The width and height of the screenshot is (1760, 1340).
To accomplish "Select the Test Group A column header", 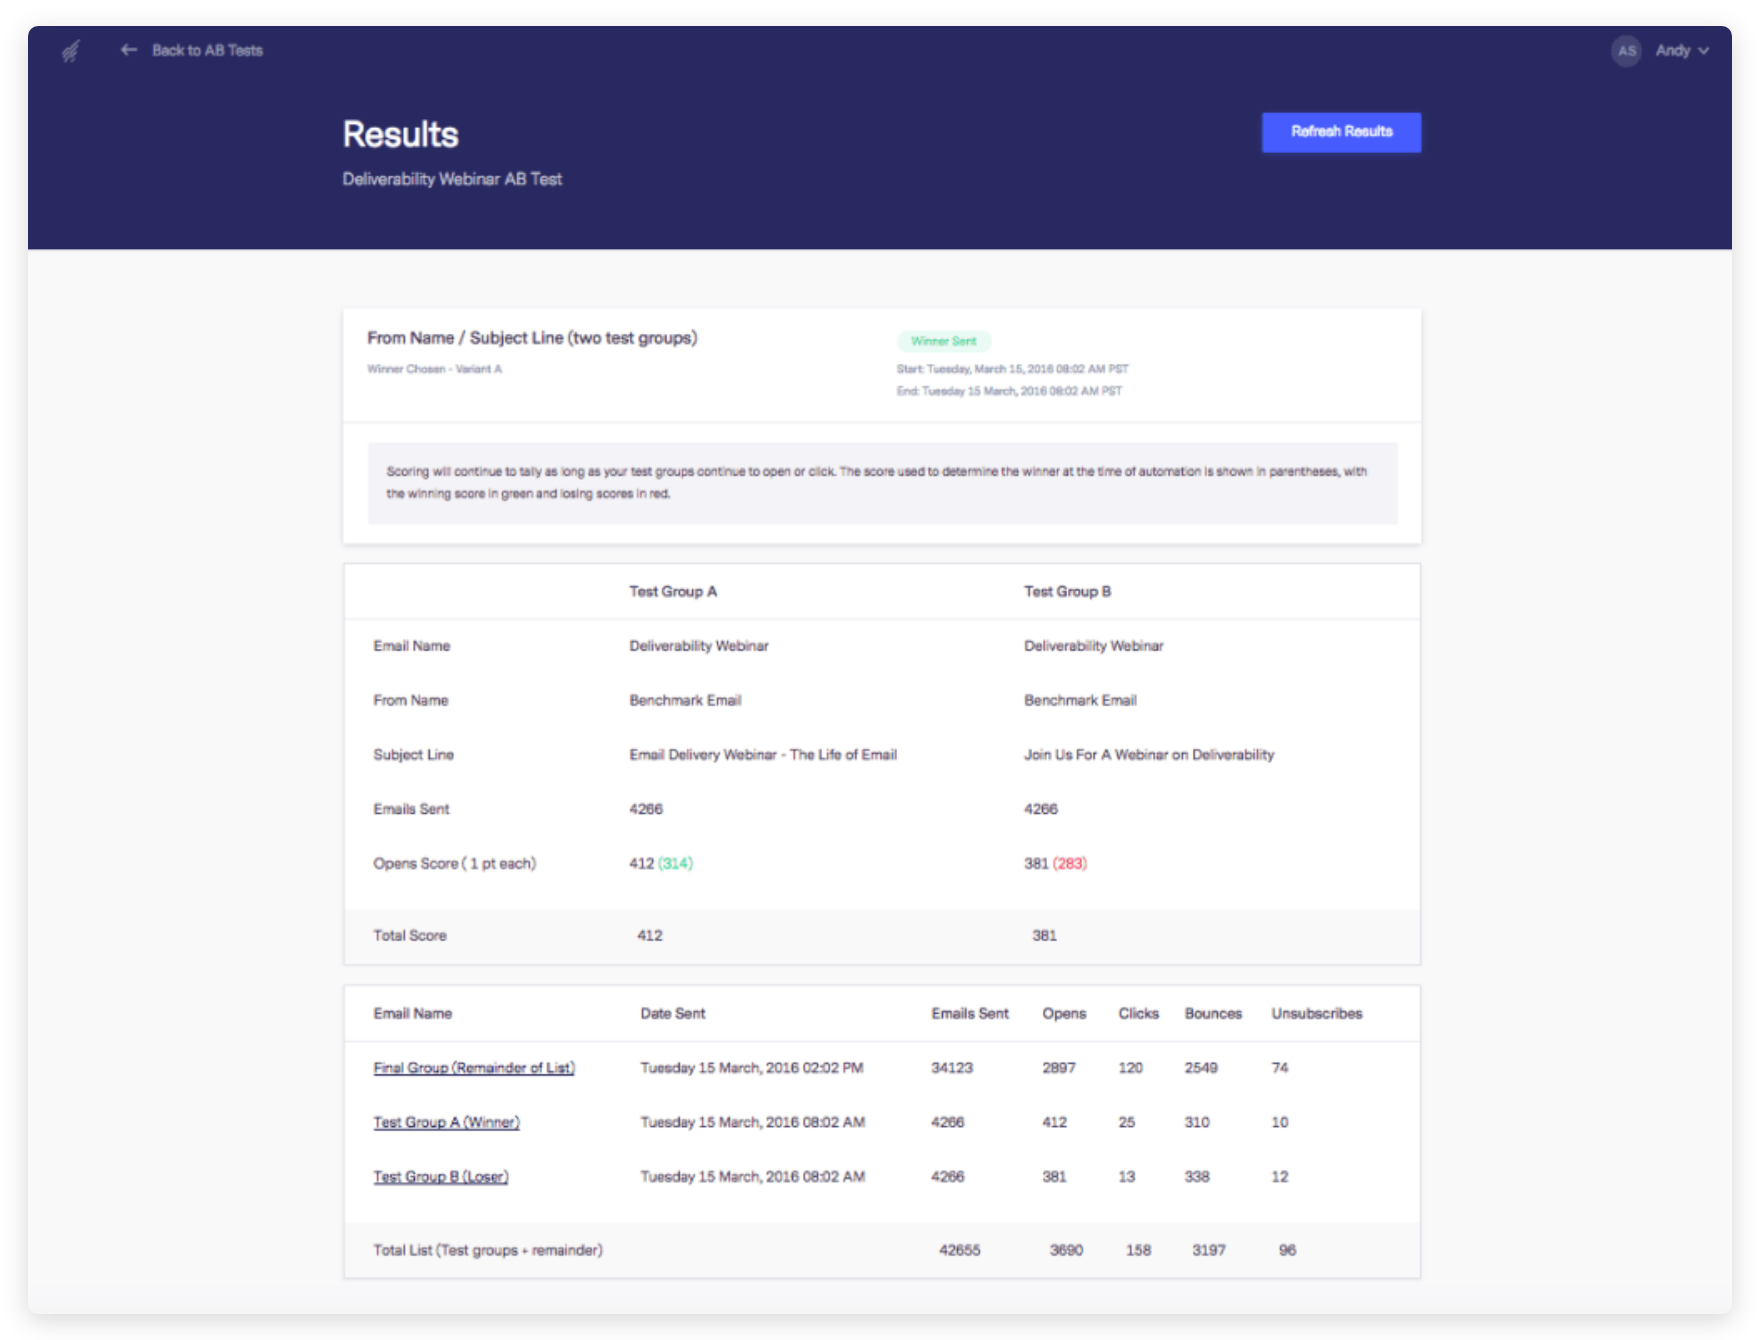I will pyautogui.click(x=672, y=592).
